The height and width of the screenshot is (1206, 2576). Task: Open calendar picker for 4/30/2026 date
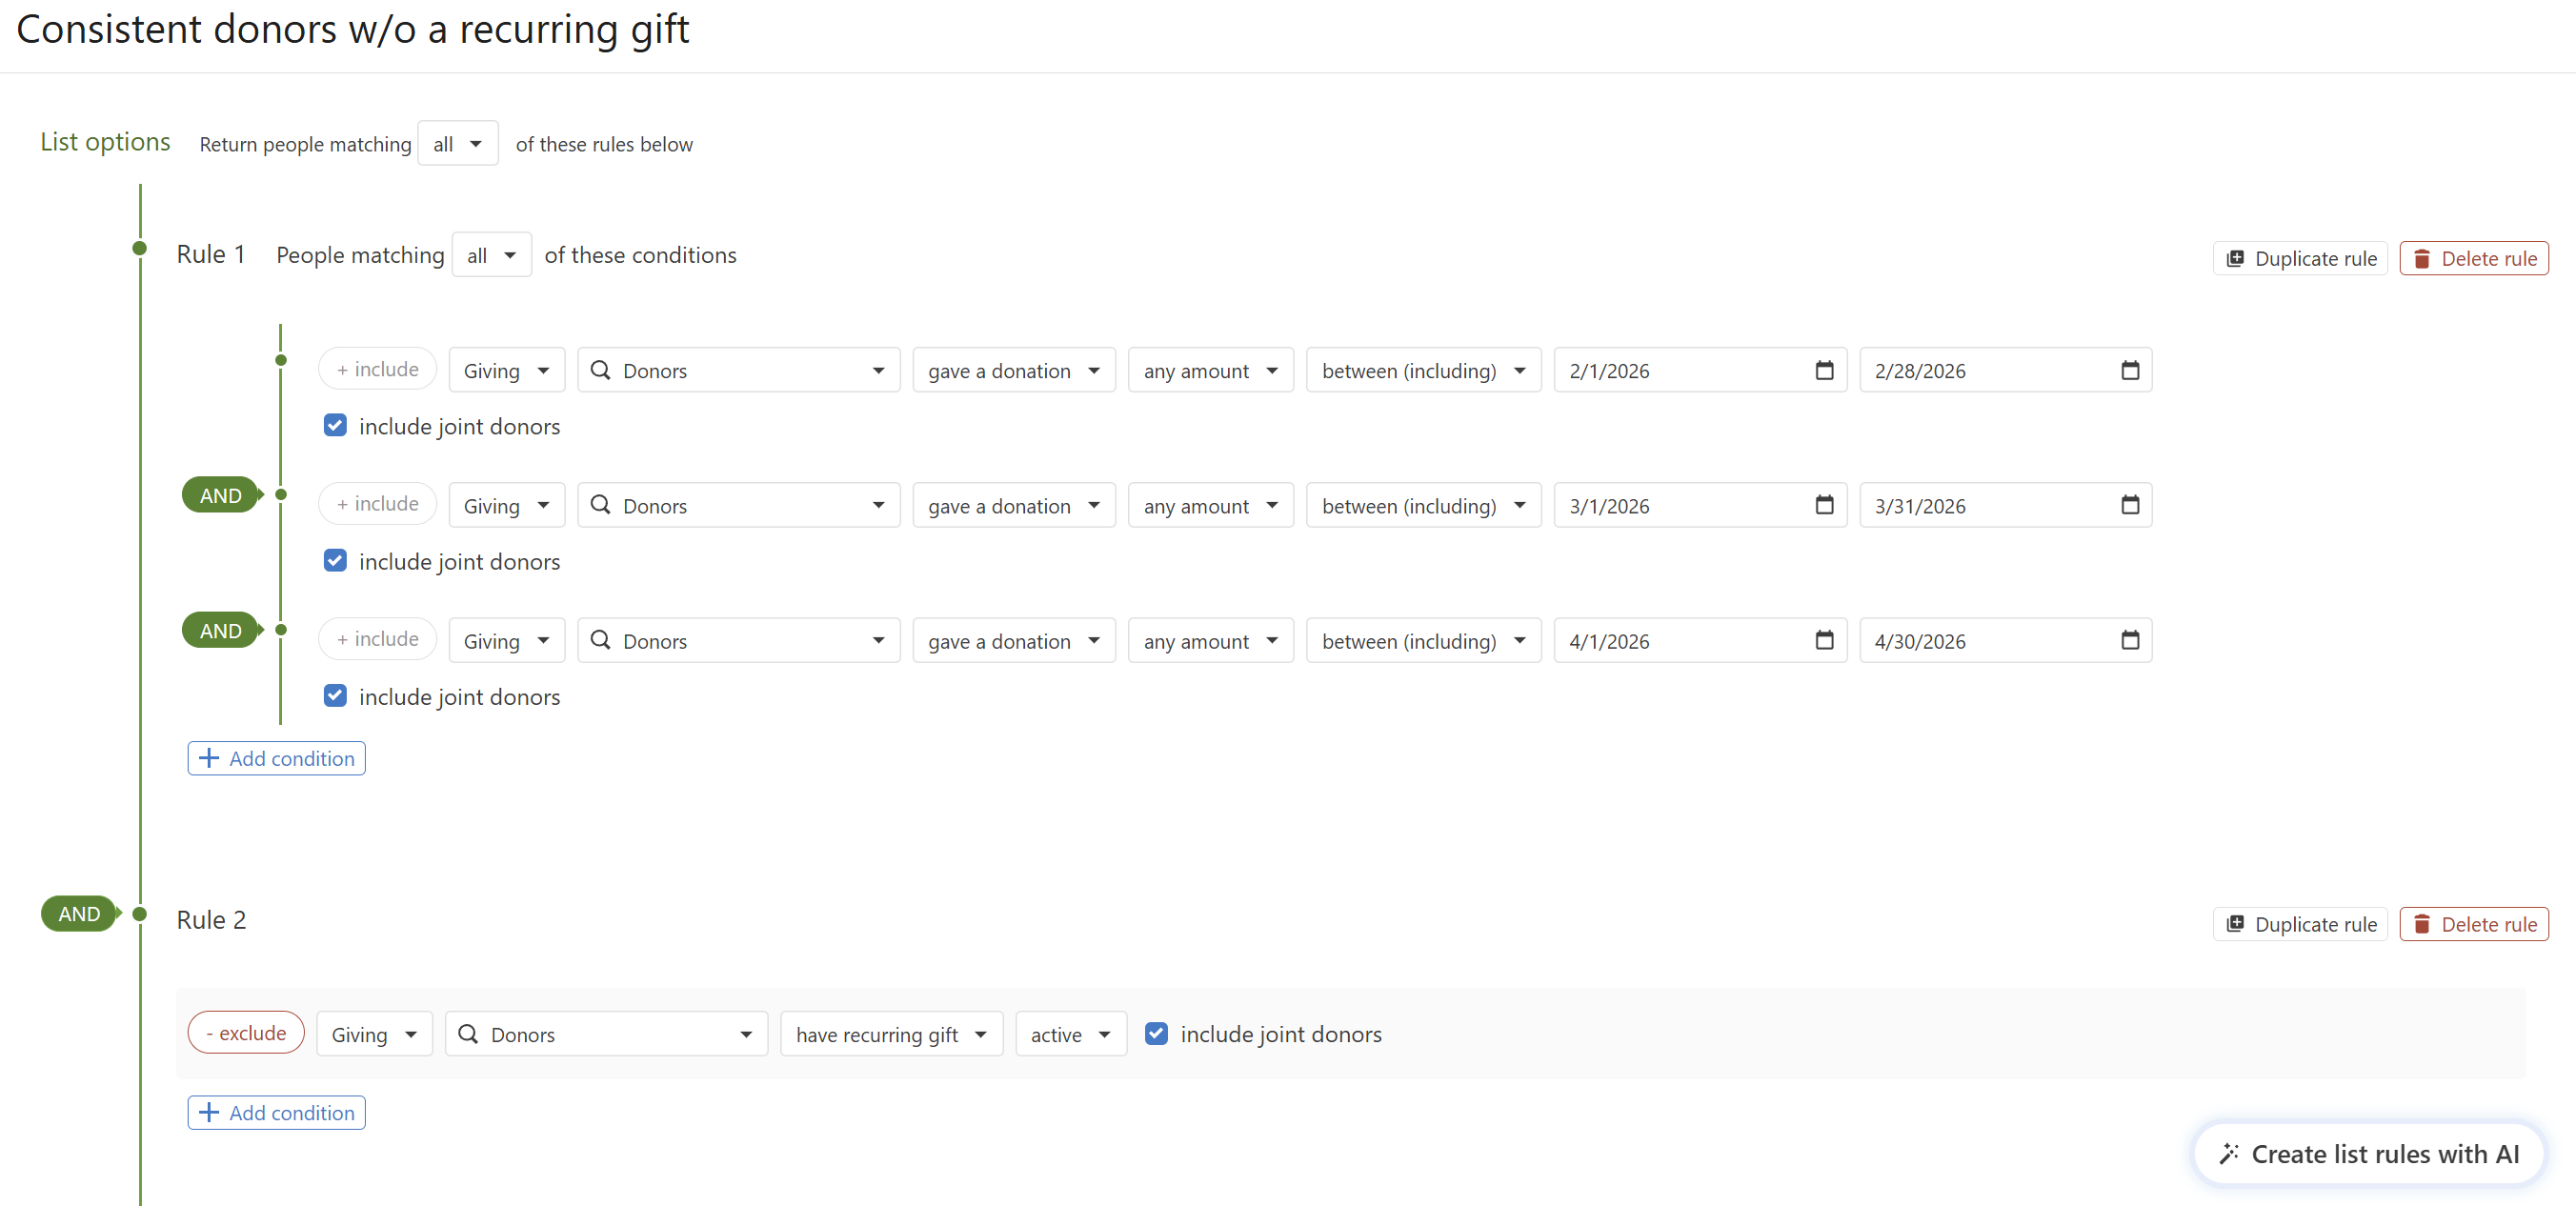tap(2130, 640)
